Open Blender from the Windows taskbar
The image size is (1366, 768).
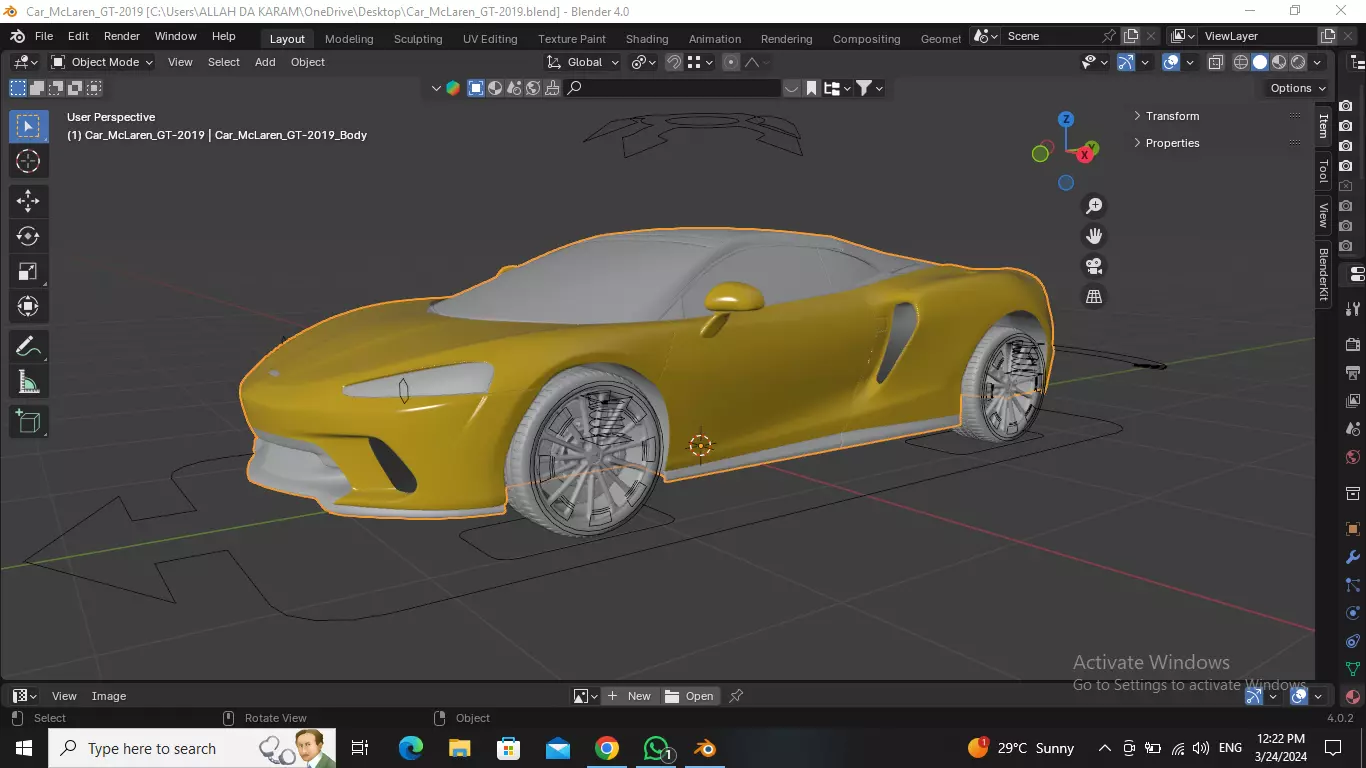705,748
